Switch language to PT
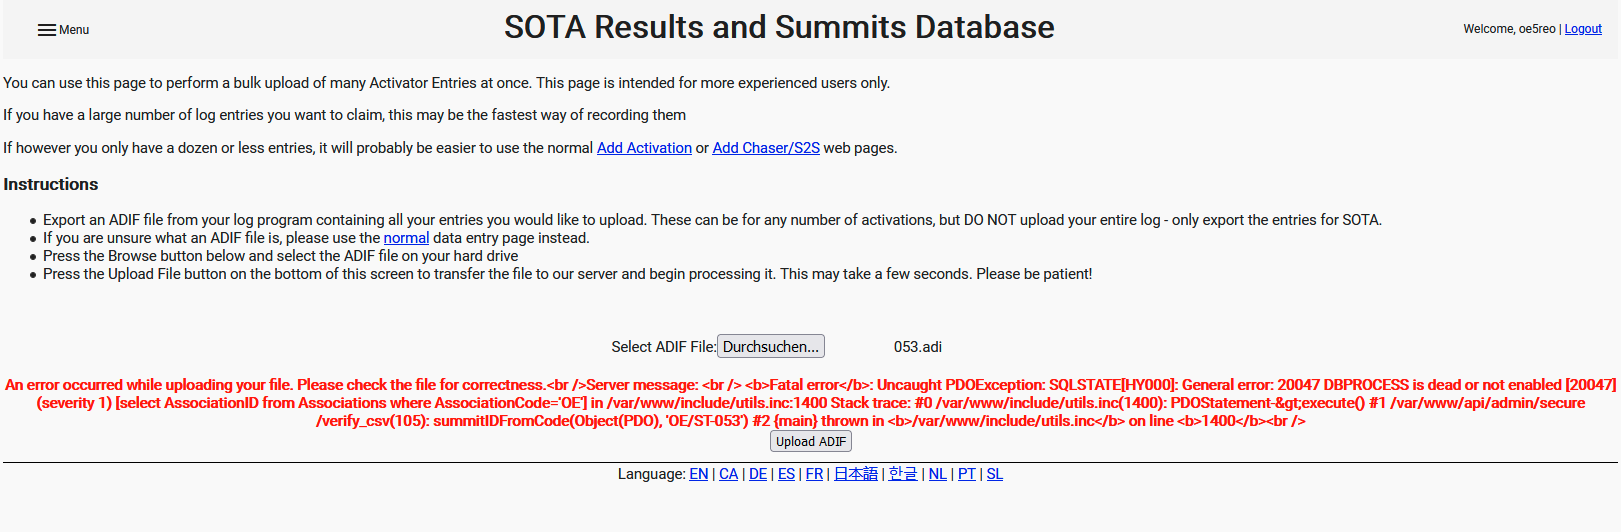 click(966, 474)
